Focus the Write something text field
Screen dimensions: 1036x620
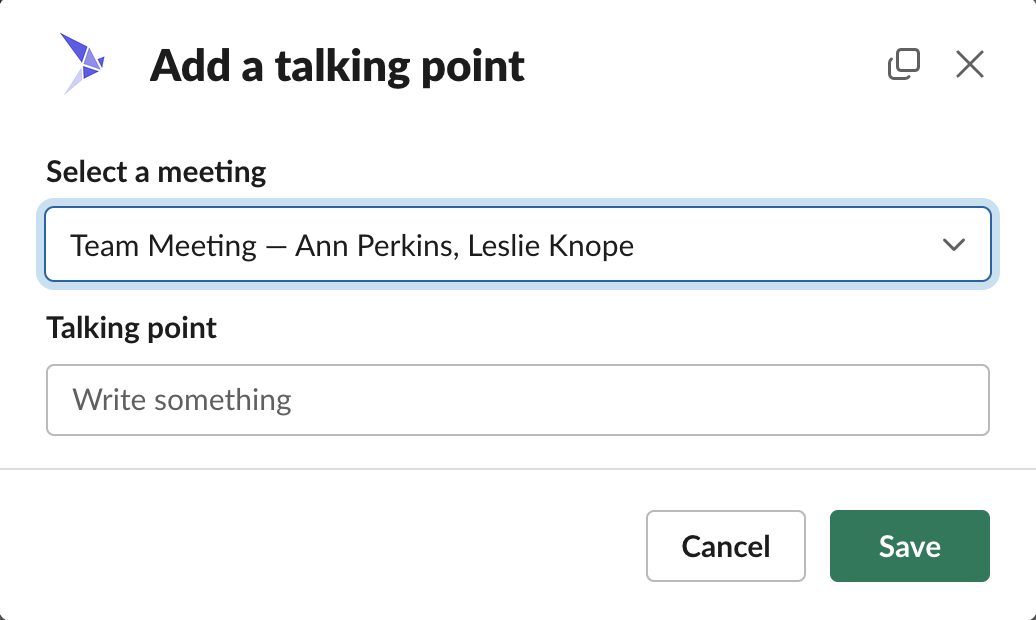(x=517, y=400)
